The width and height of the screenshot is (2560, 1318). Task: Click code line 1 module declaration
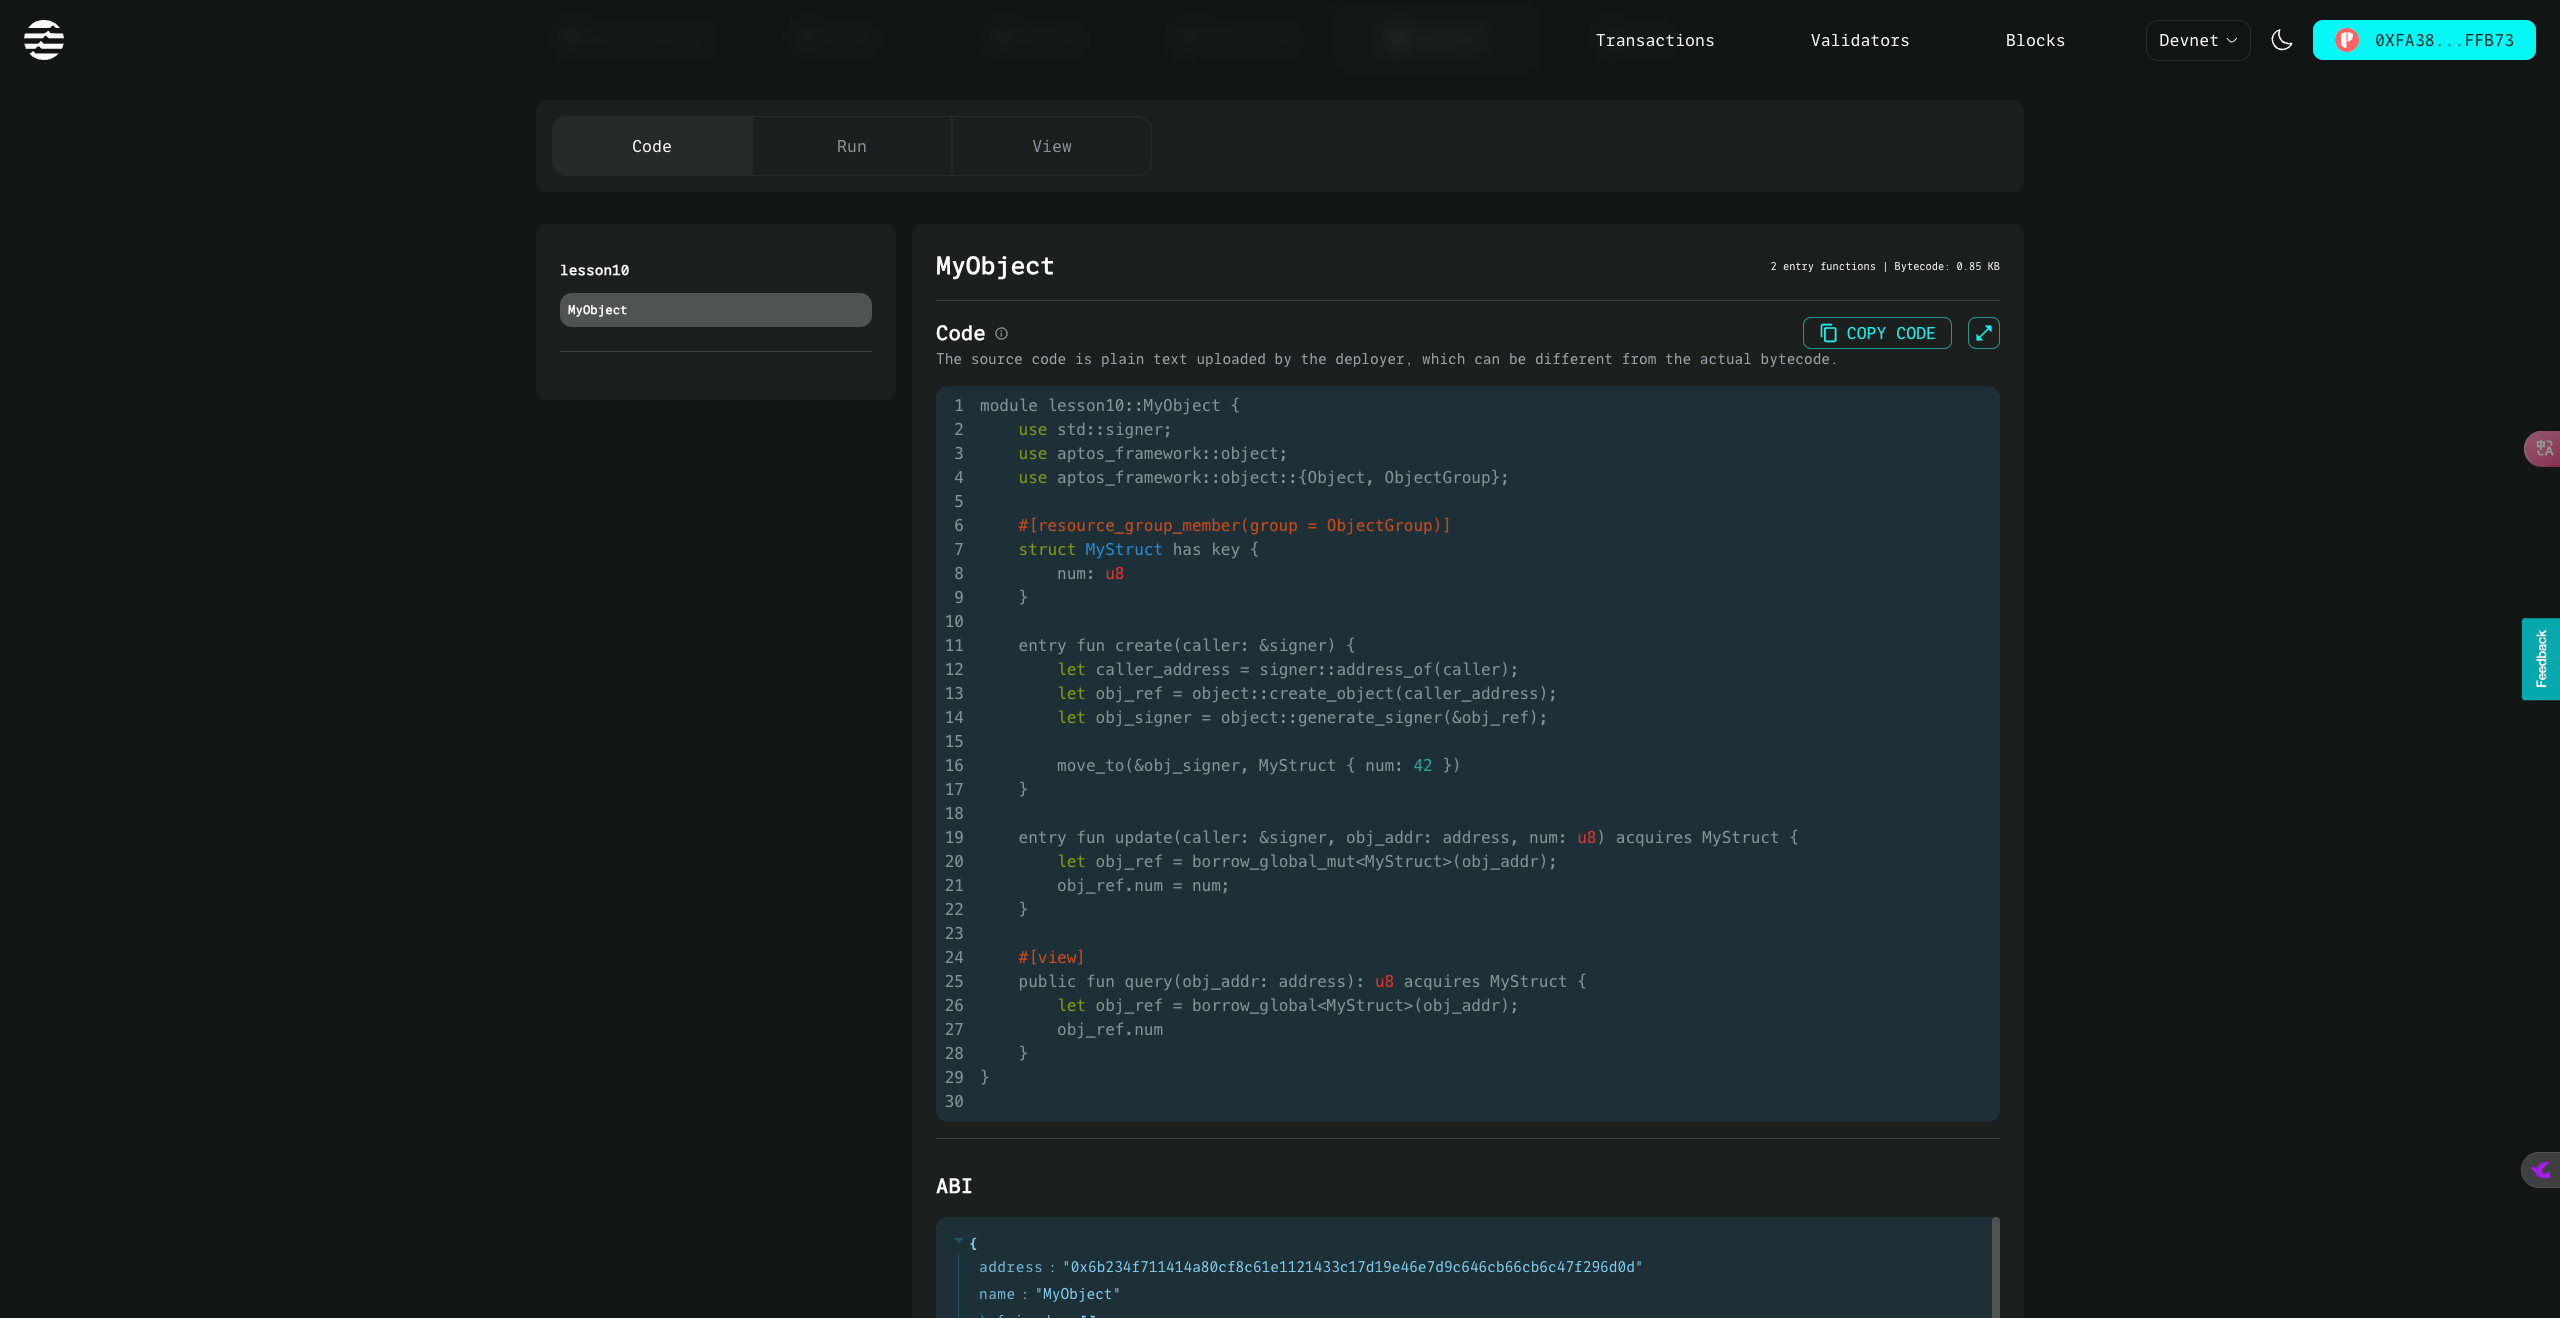1109,405
